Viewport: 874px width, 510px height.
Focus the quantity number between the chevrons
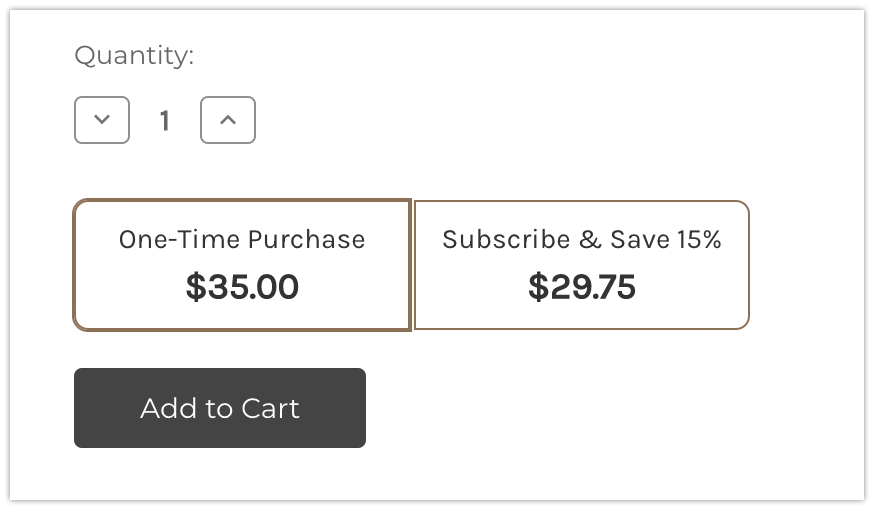[x=165, y=121]
